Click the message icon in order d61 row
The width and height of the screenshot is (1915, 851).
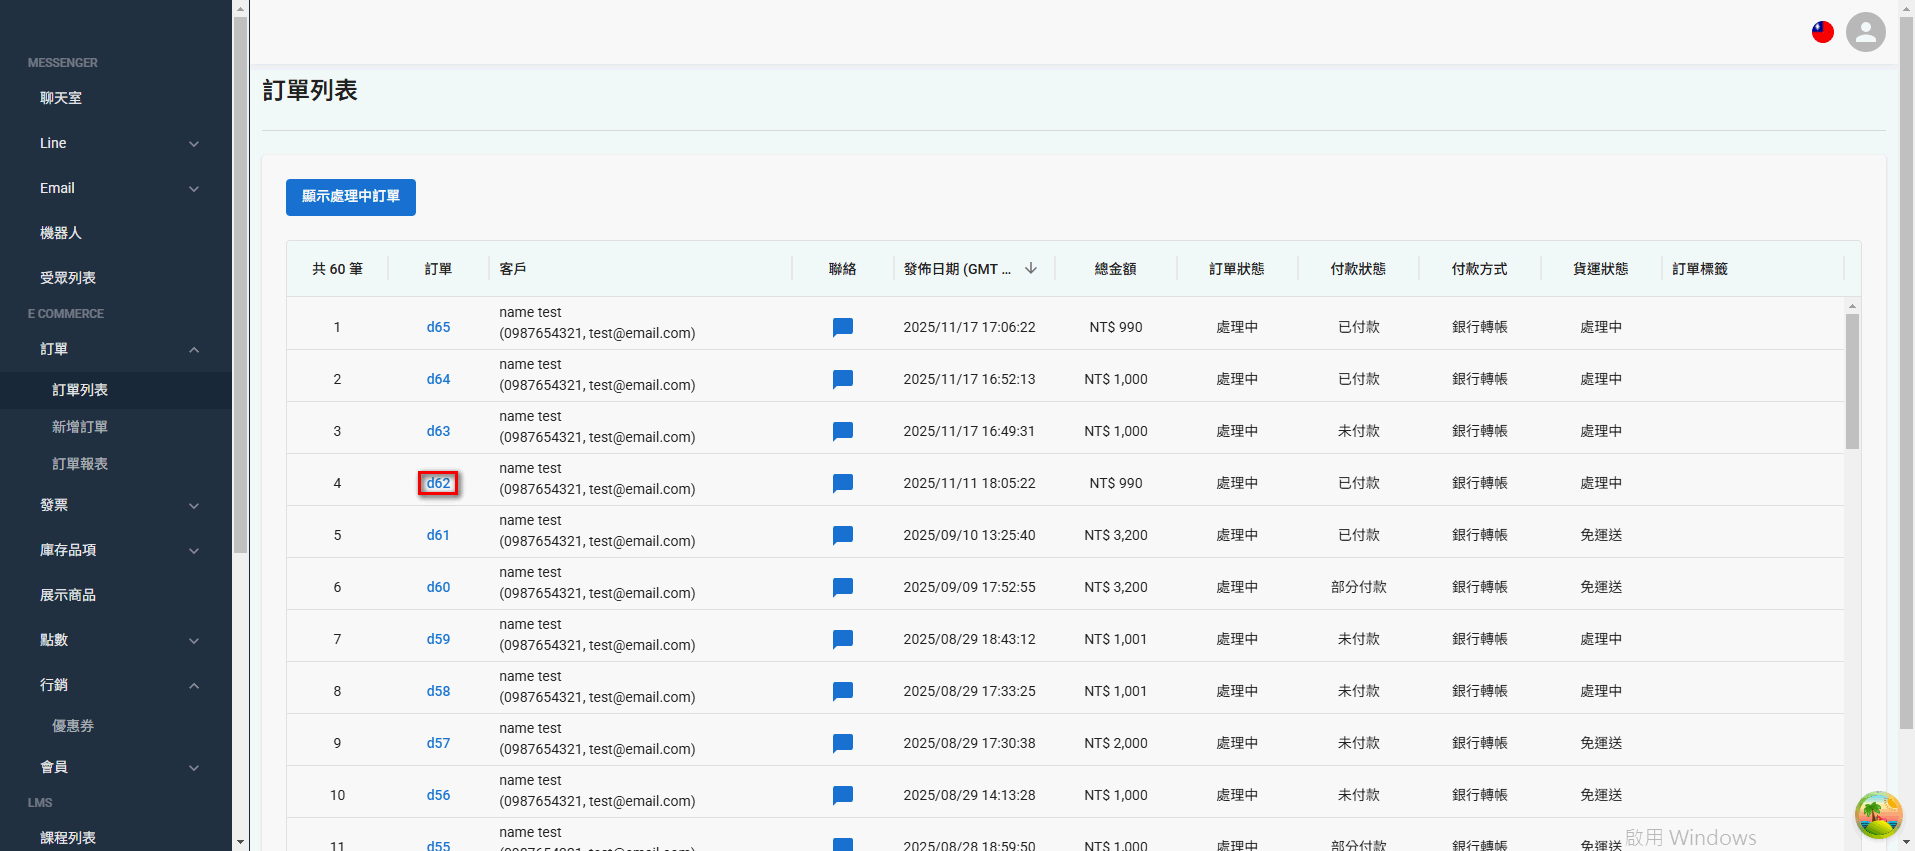(x=842, y=535)
